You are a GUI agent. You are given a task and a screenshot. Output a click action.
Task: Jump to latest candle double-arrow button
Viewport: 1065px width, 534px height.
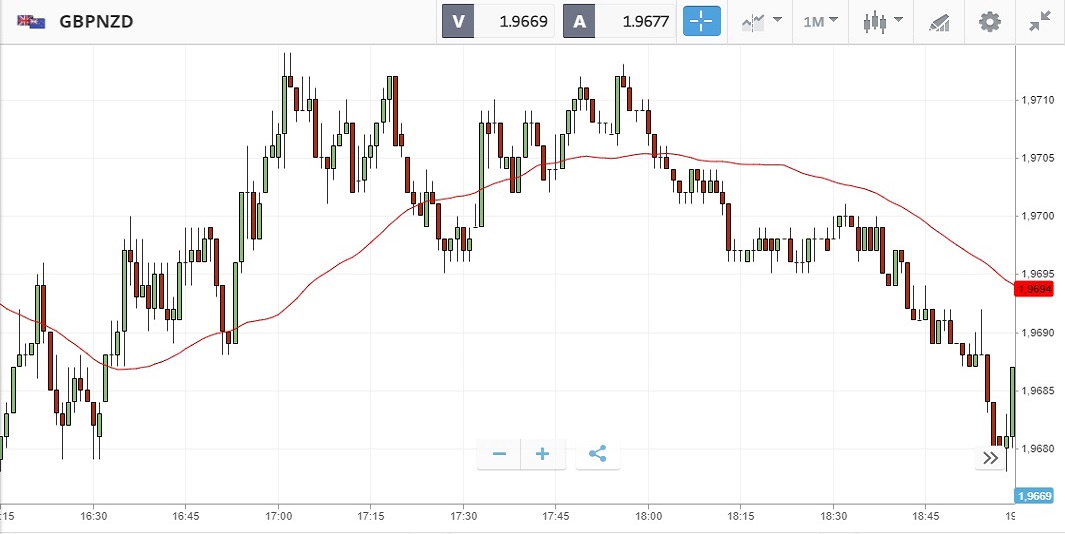click(990, 458)
